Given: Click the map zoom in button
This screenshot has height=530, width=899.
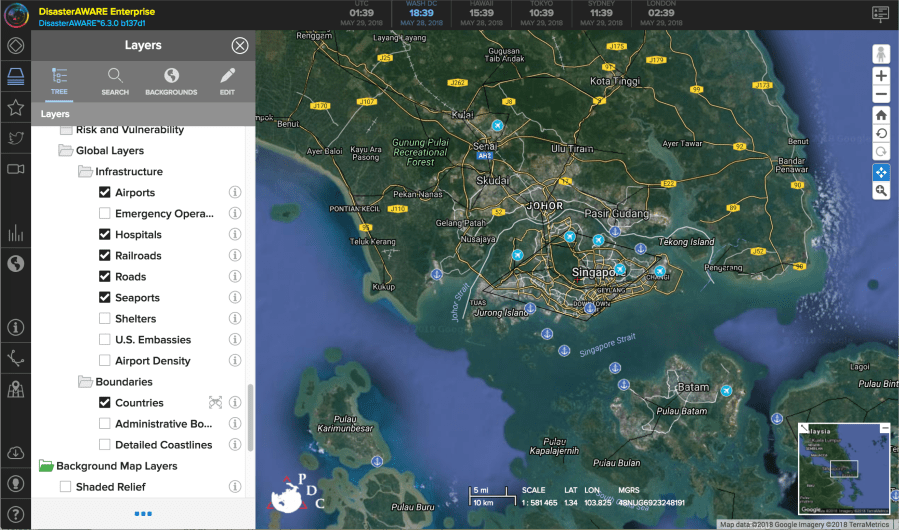Looking at the screenshot, I should pos(881,76).
